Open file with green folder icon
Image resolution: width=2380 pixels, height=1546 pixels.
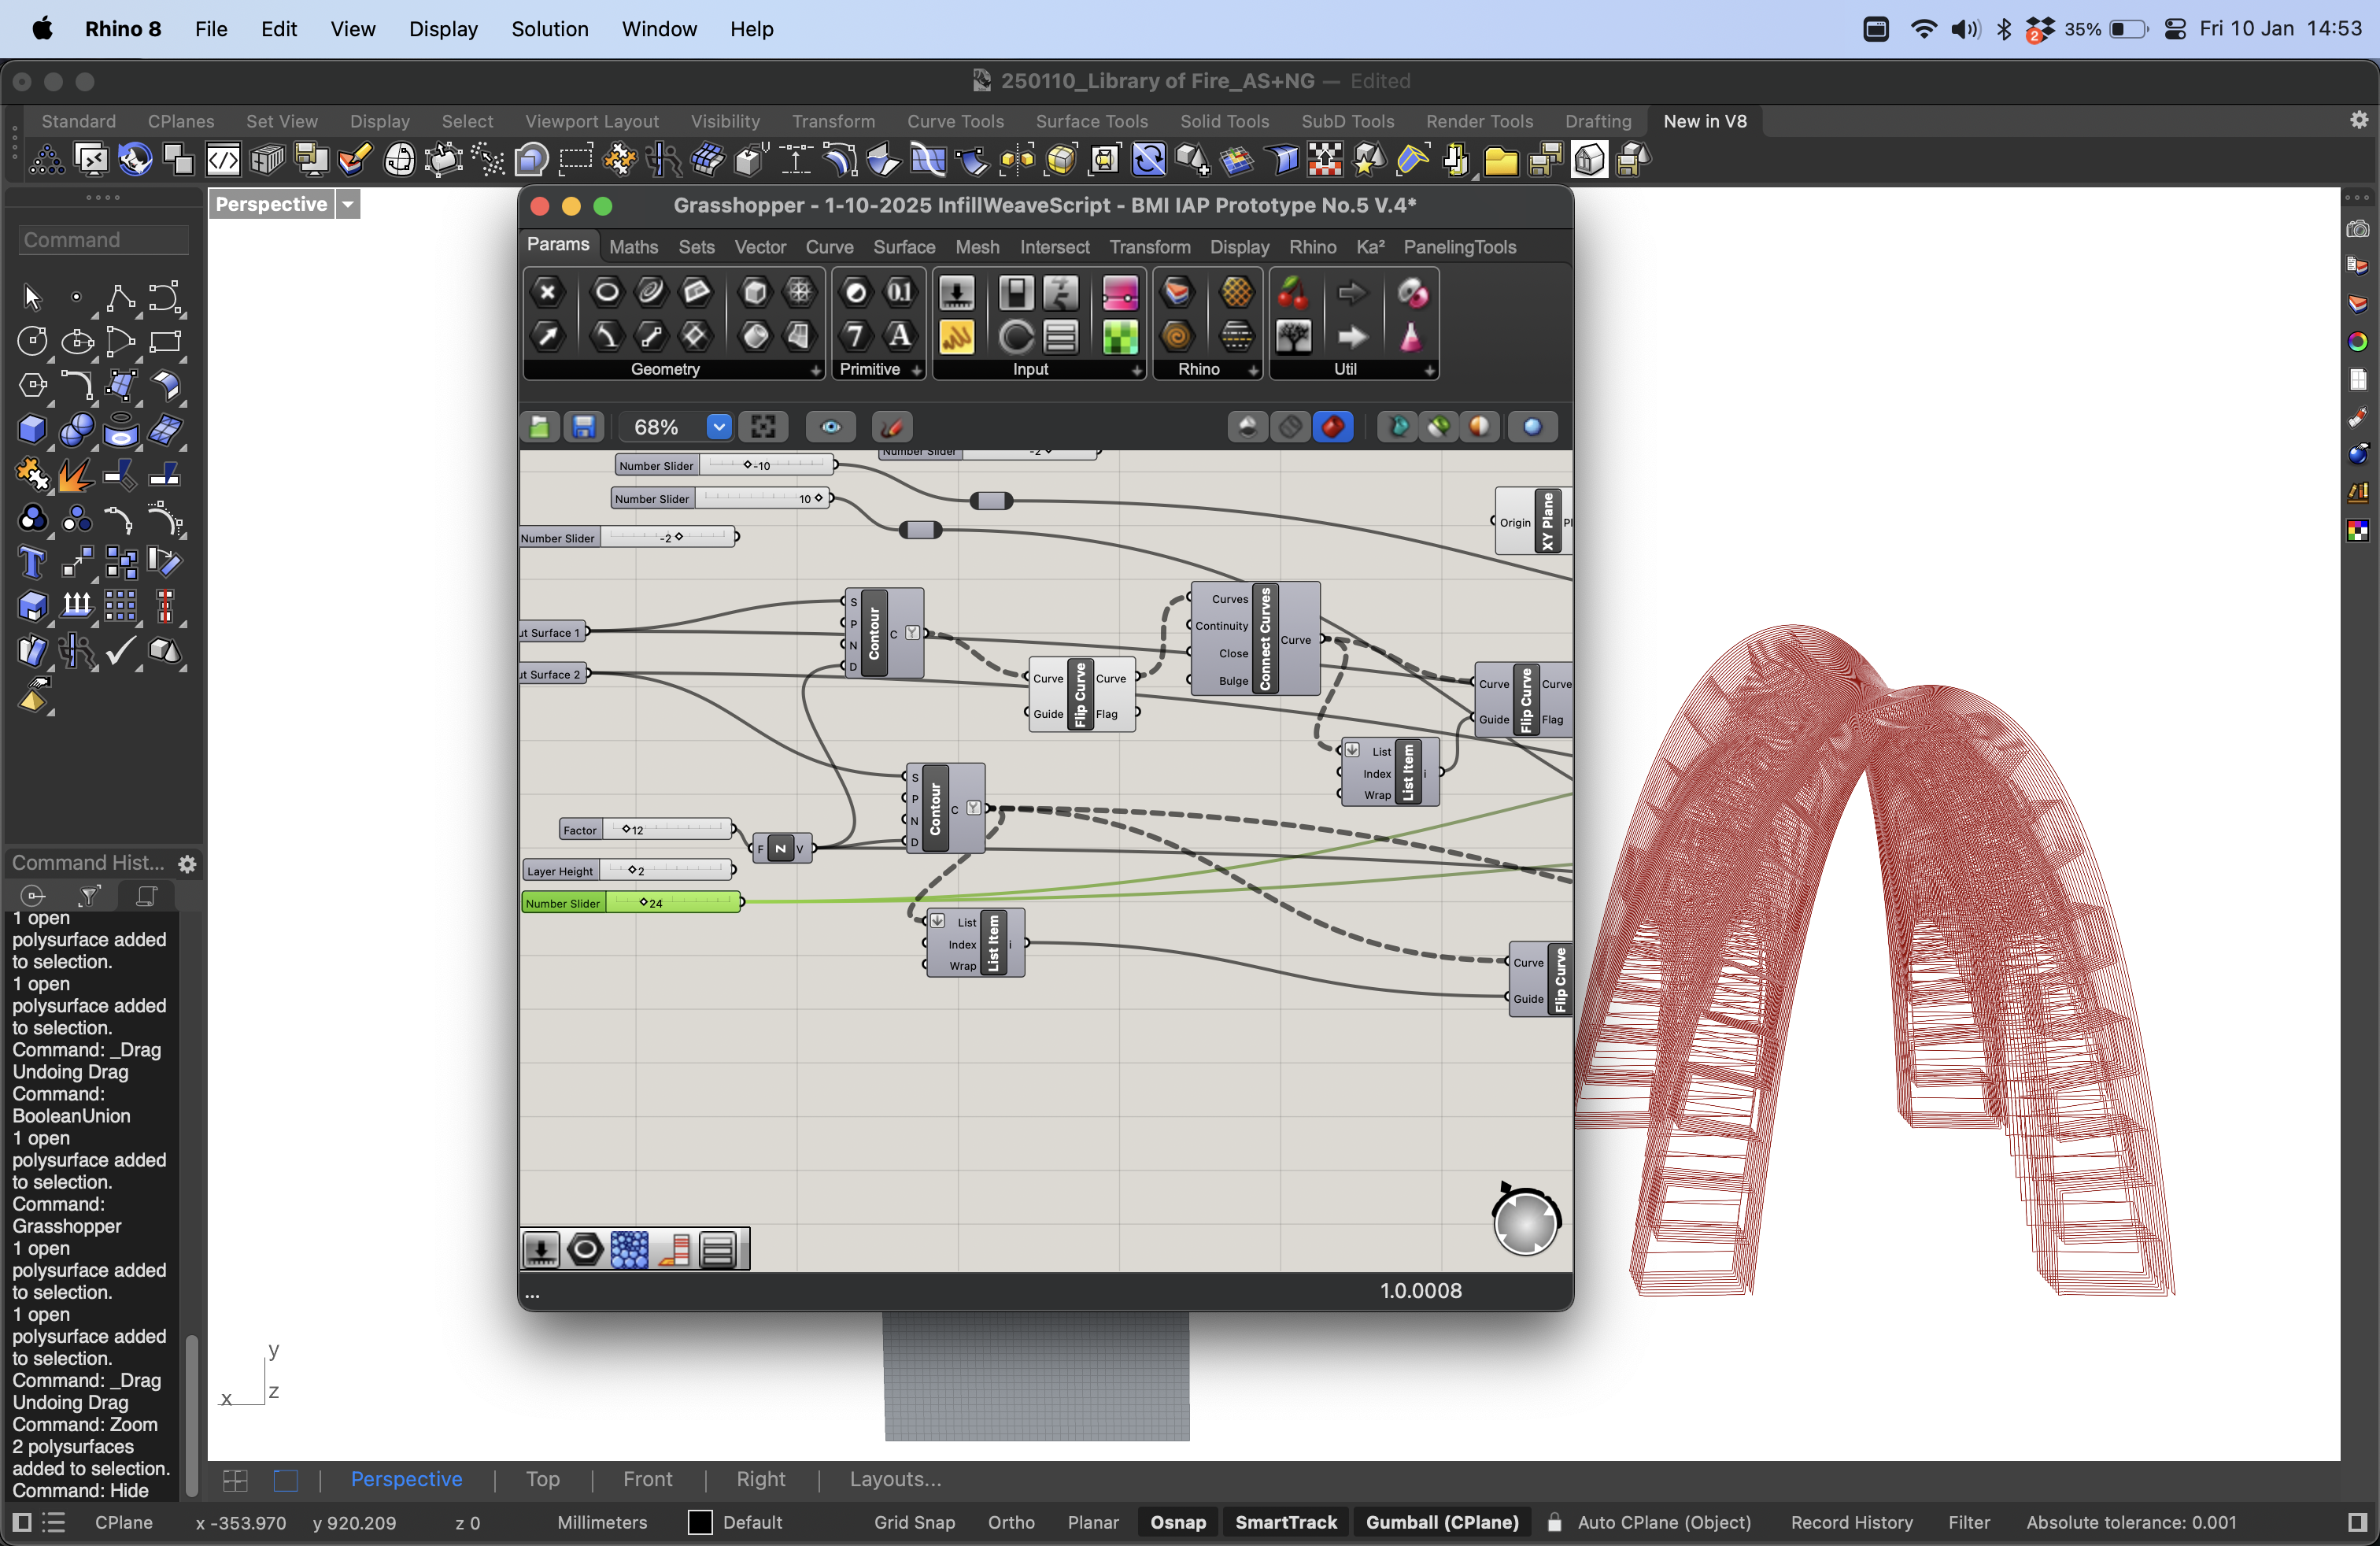(539, 427)
